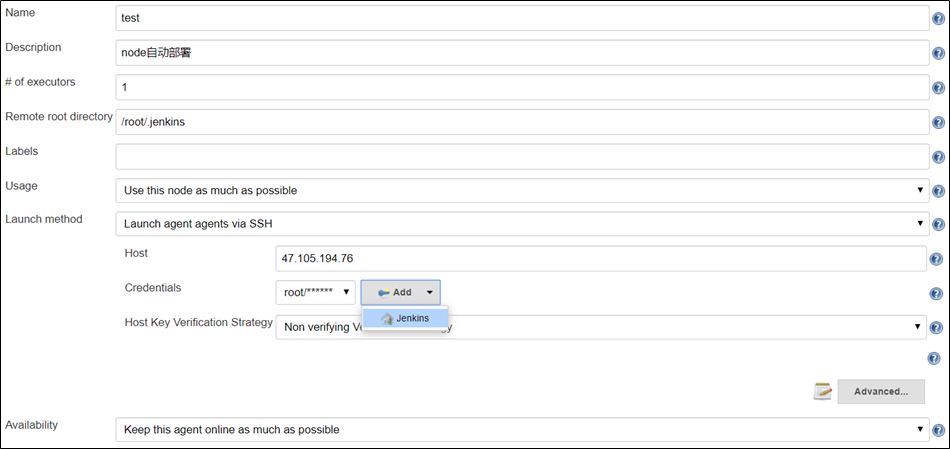Click the help icon next to Host
The width and height of the screenshot is (950, 449).
(x=937, y=260)
